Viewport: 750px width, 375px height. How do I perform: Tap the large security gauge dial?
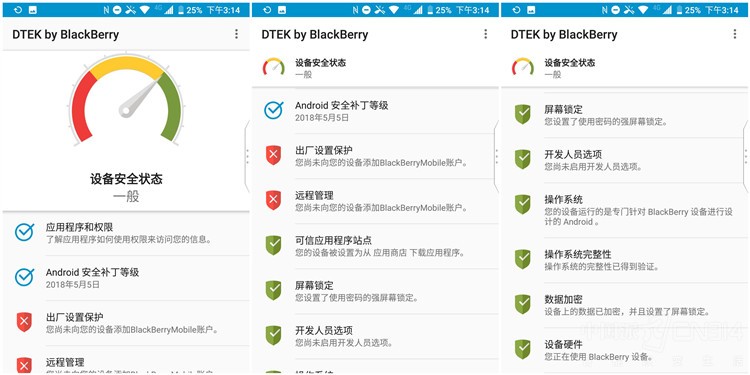pos(126,98)
